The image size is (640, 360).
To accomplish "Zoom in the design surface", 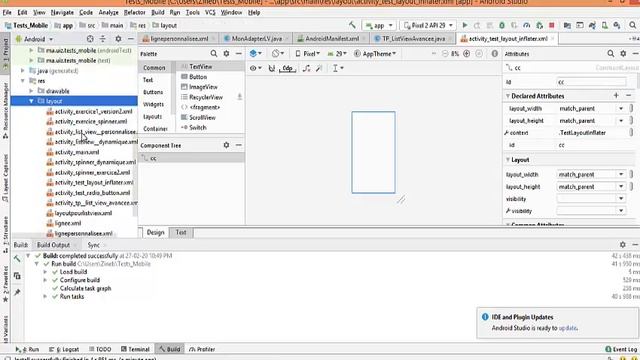I will coord(466,53).
